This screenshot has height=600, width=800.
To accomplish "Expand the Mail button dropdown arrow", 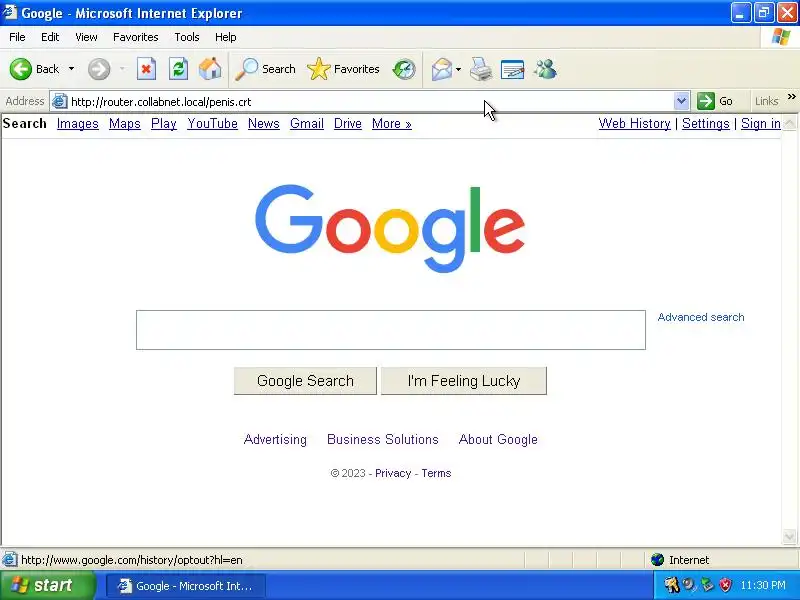I will 458,69.
